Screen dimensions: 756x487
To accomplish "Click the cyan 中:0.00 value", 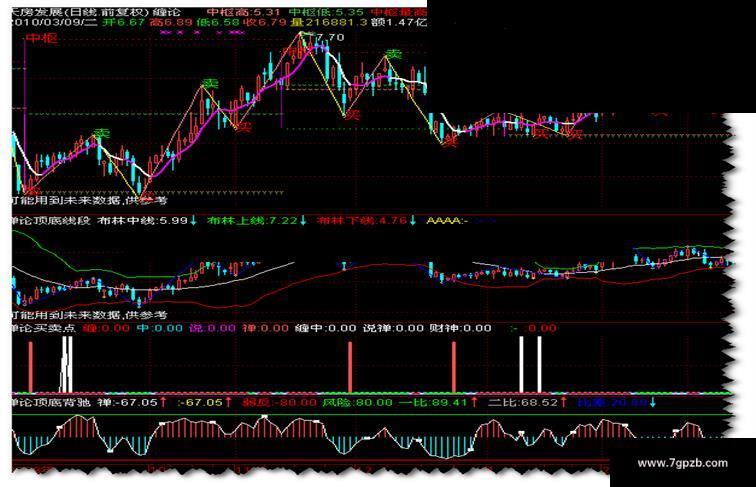I will (160, 328).
